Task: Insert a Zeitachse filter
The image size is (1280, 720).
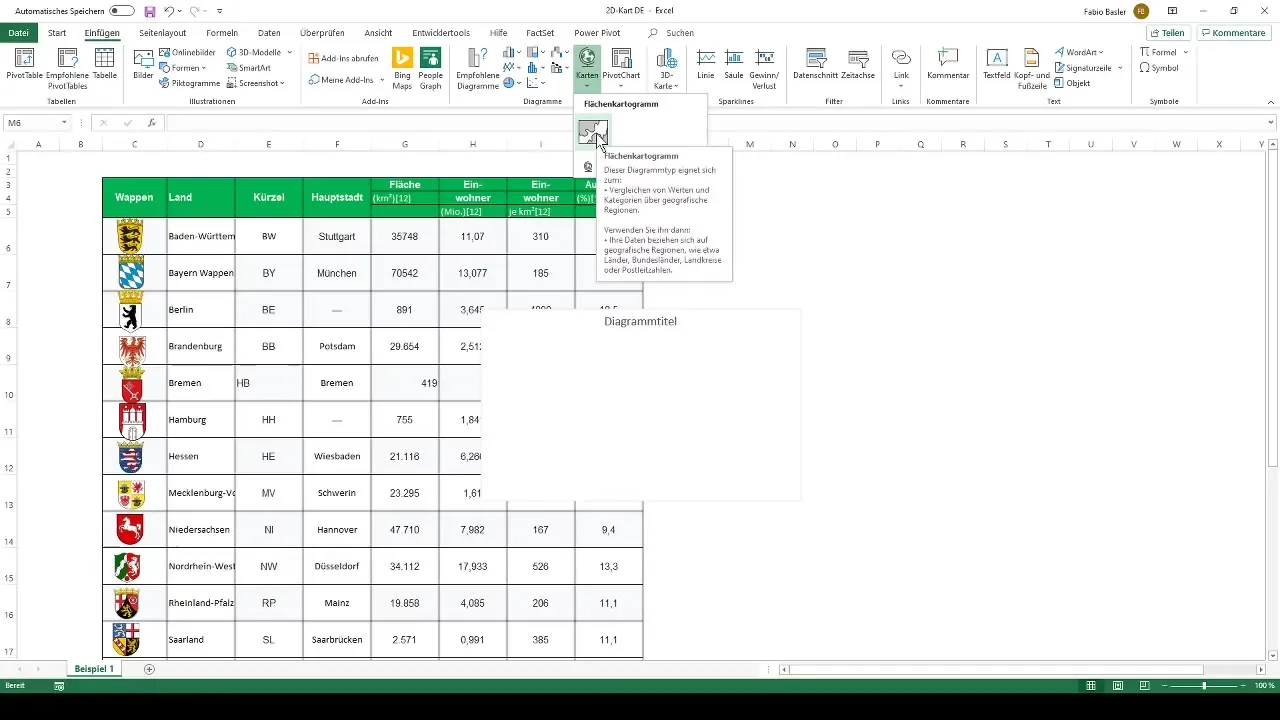Action: [858, 65]
